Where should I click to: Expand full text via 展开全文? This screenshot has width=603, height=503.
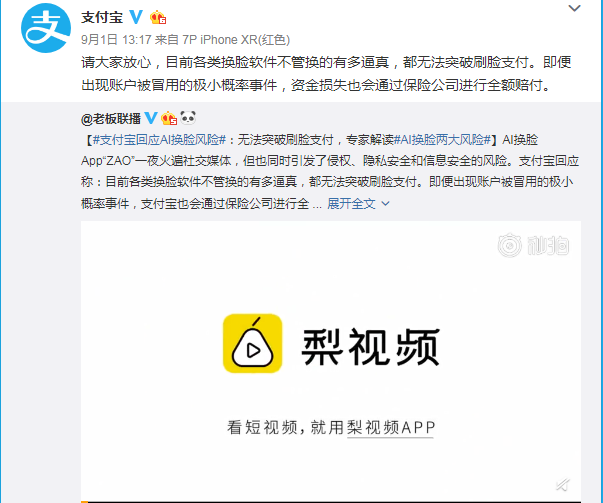pos(351,203)
